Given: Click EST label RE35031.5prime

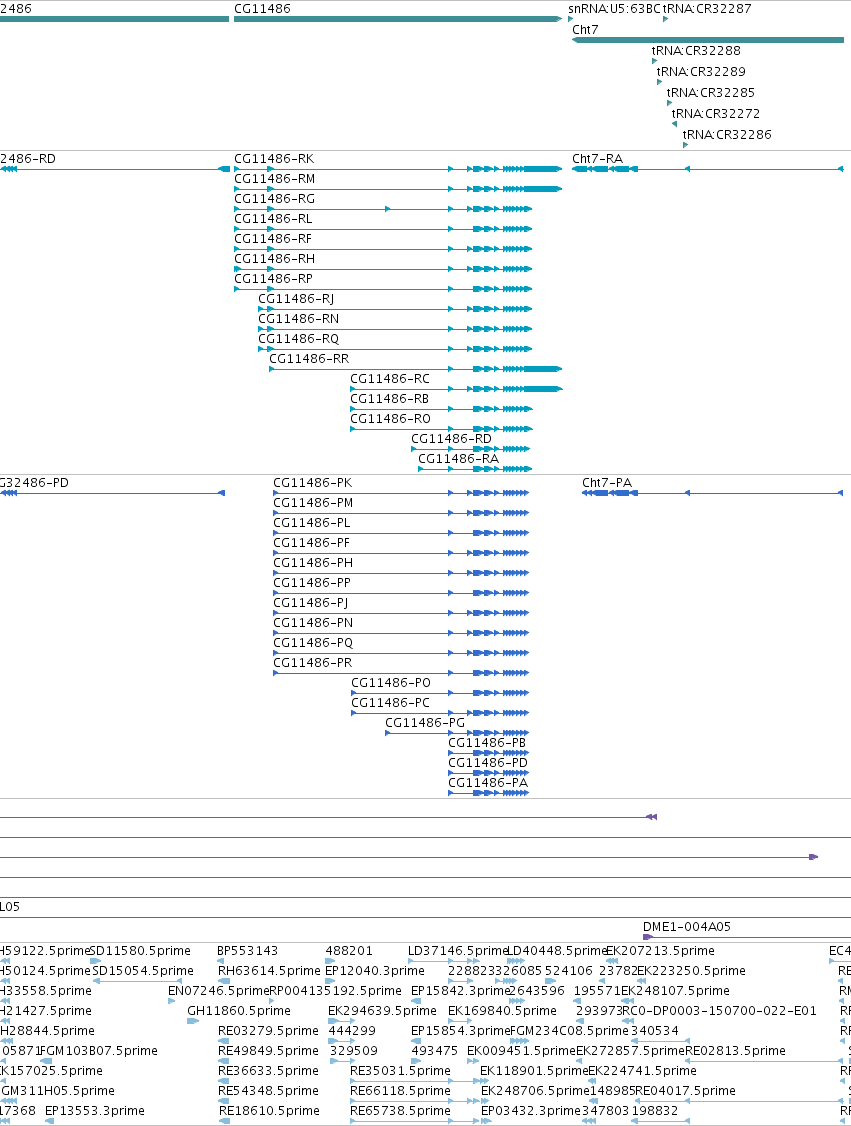Looking at the screenshot, I should [401, 1070].
